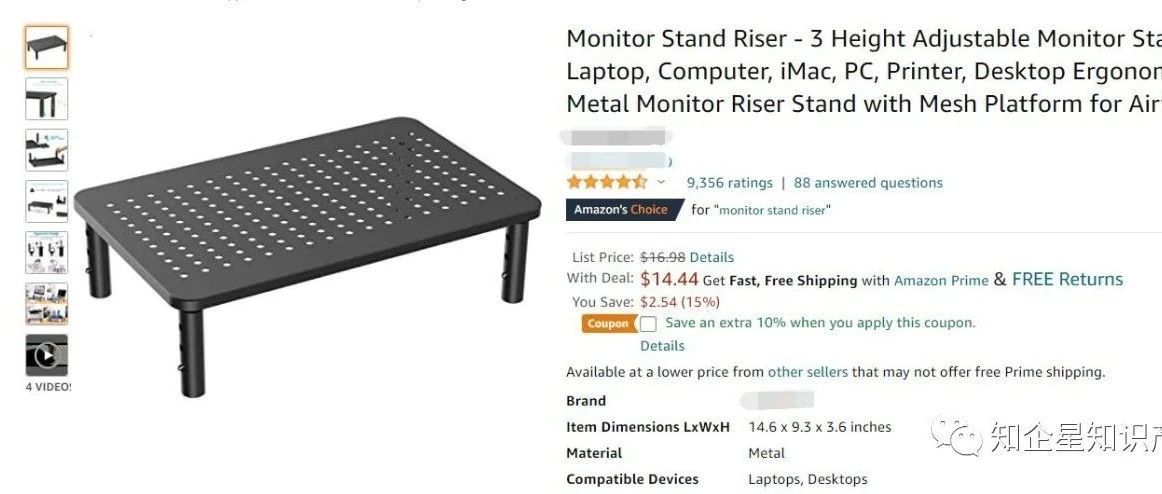Viewport: 1162px width, 494px height.
Task: Click the "monitor stand riser" category link
Action: point(774,210)
